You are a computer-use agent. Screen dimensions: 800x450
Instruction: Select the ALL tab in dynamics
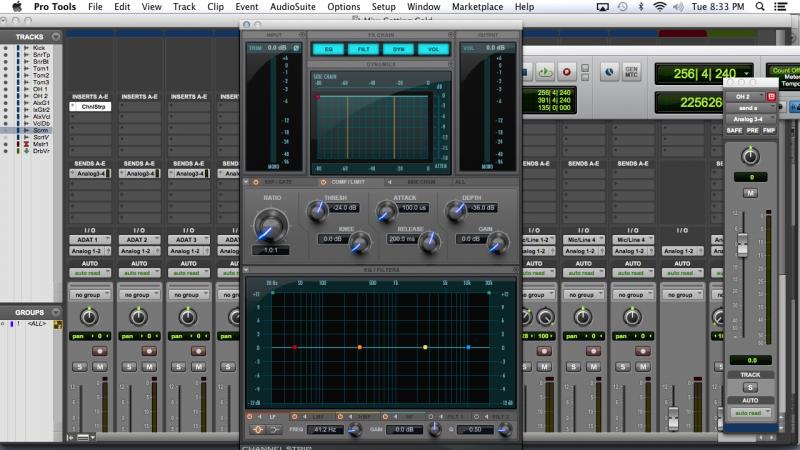(460, 182)
